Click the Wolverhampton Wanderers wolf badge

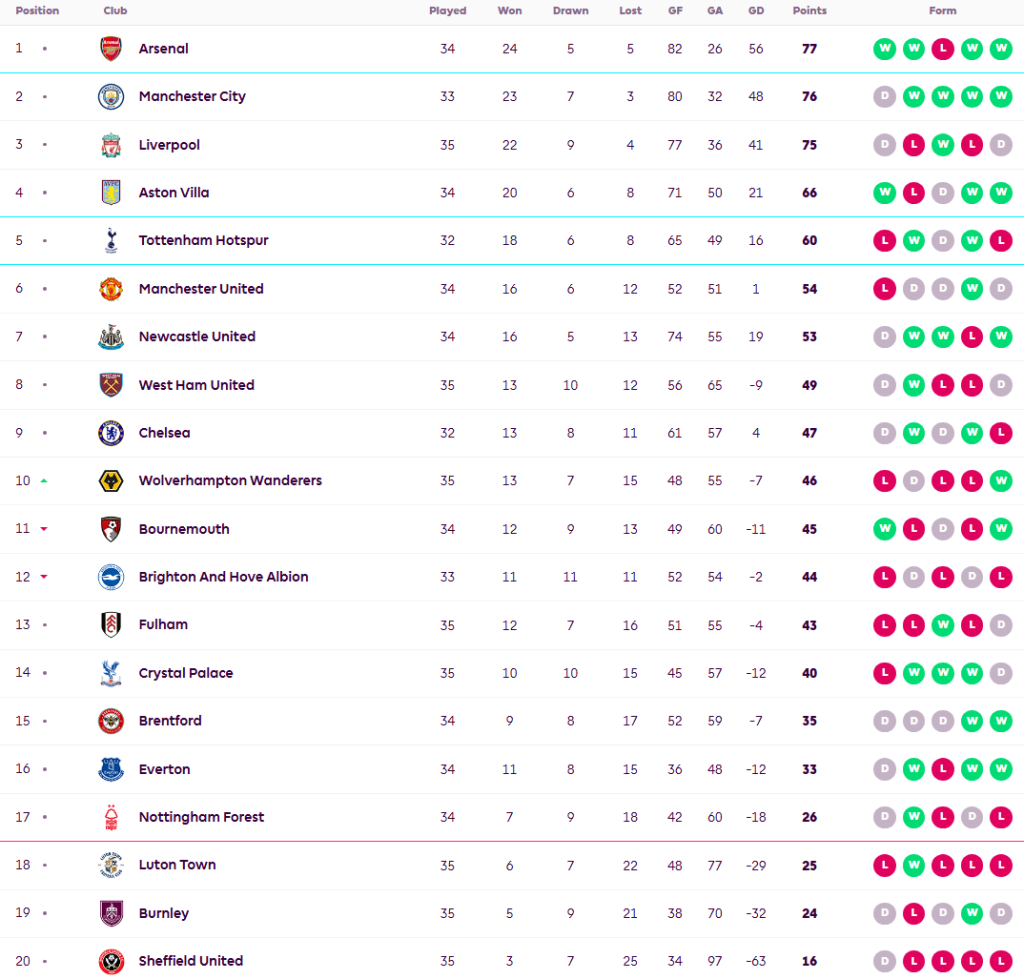coord(111,481)
